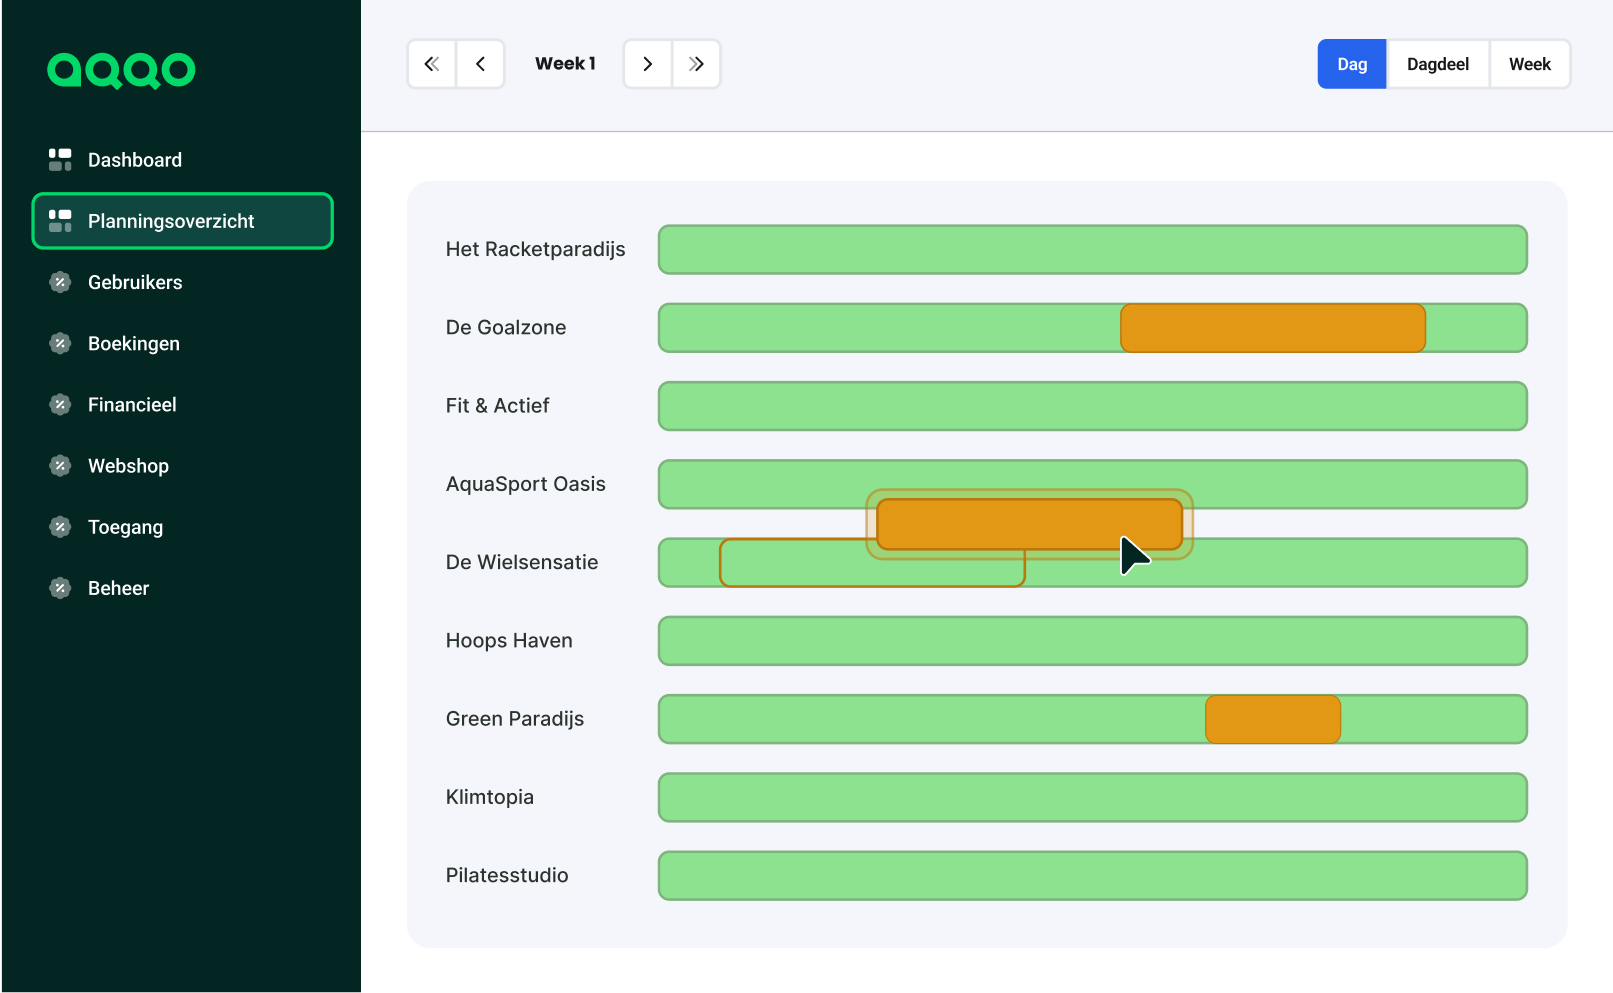This screenshot has height=993, width=1613.
Task: Click the AQQO logo
Action: coord(121,70)
